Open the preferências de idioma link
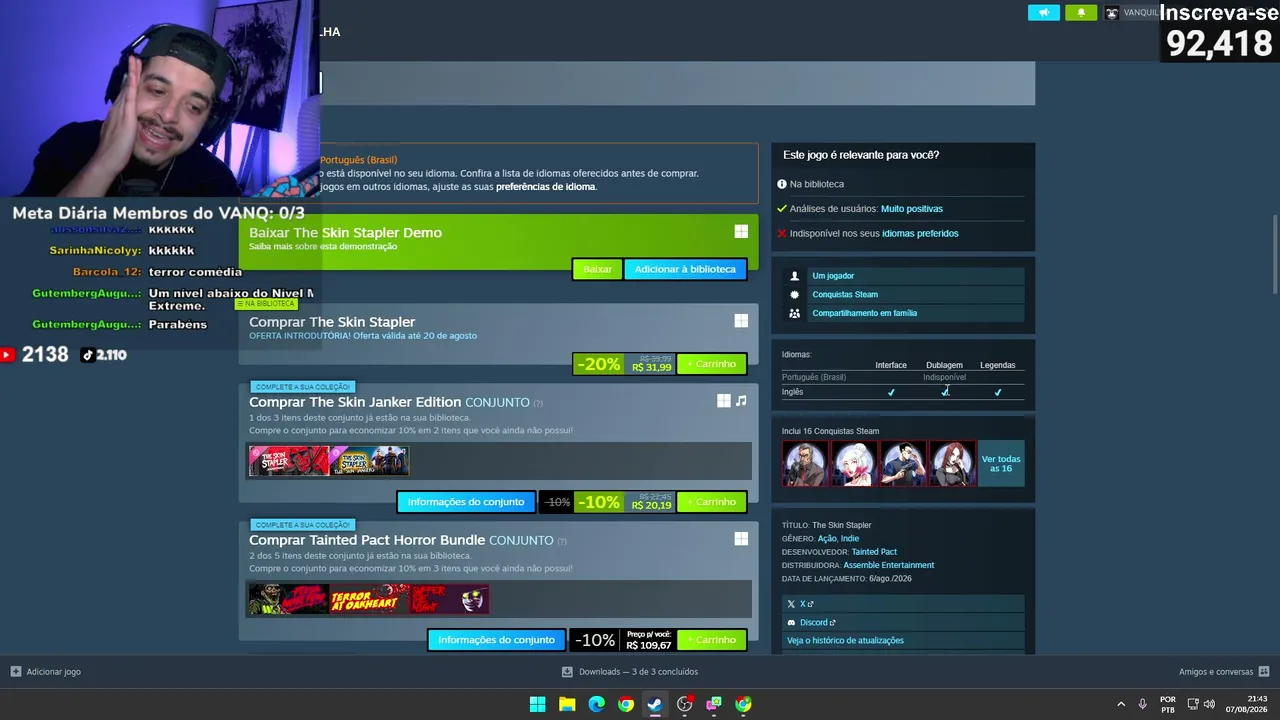Viewport: 1280px width, 720px height. tap(546, 187)
